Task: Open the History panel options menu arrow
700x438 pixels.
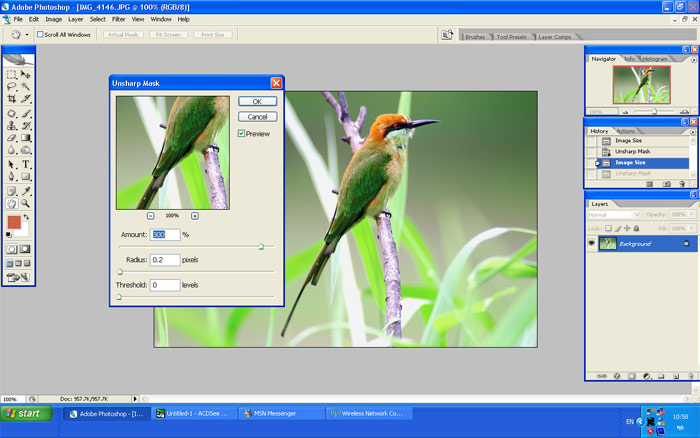Action: coord(693,132)
